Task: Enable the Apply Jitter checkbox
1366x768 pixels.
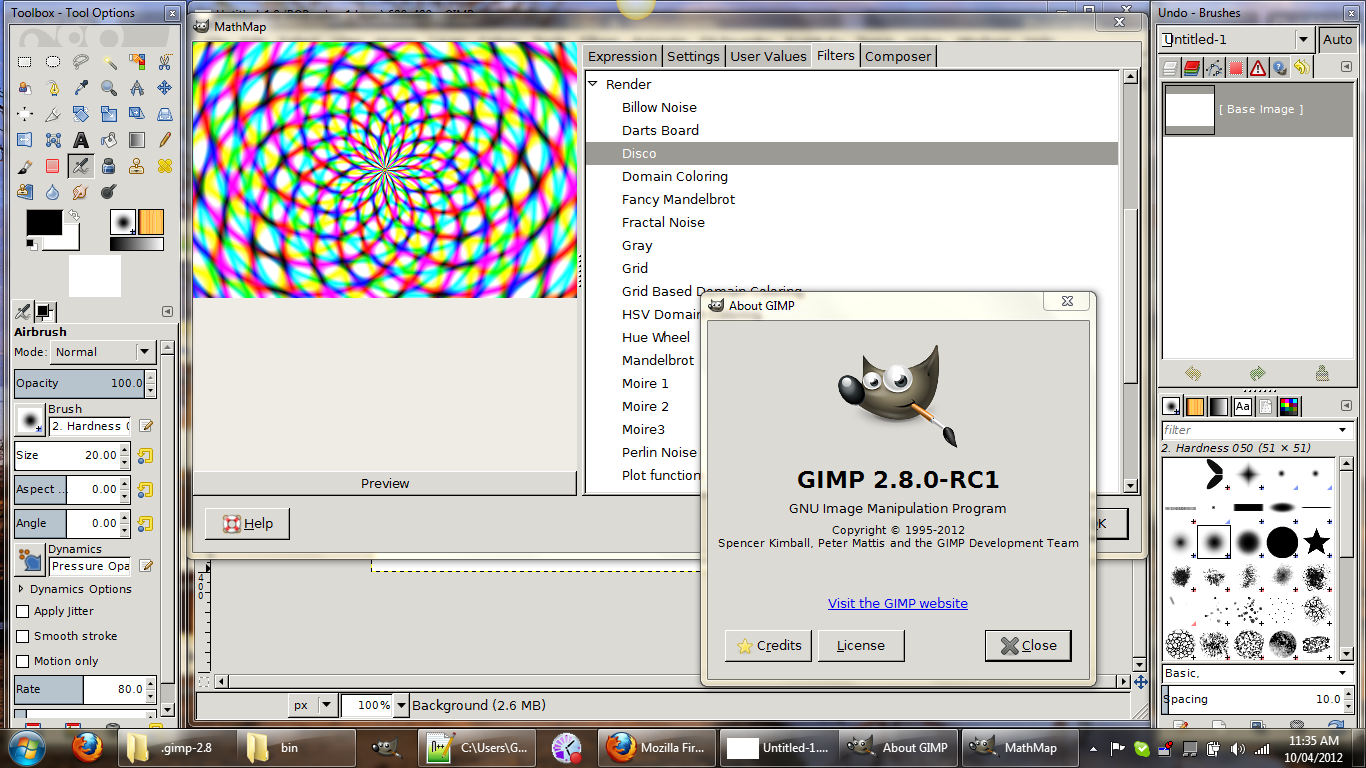Action: point(23,611)
